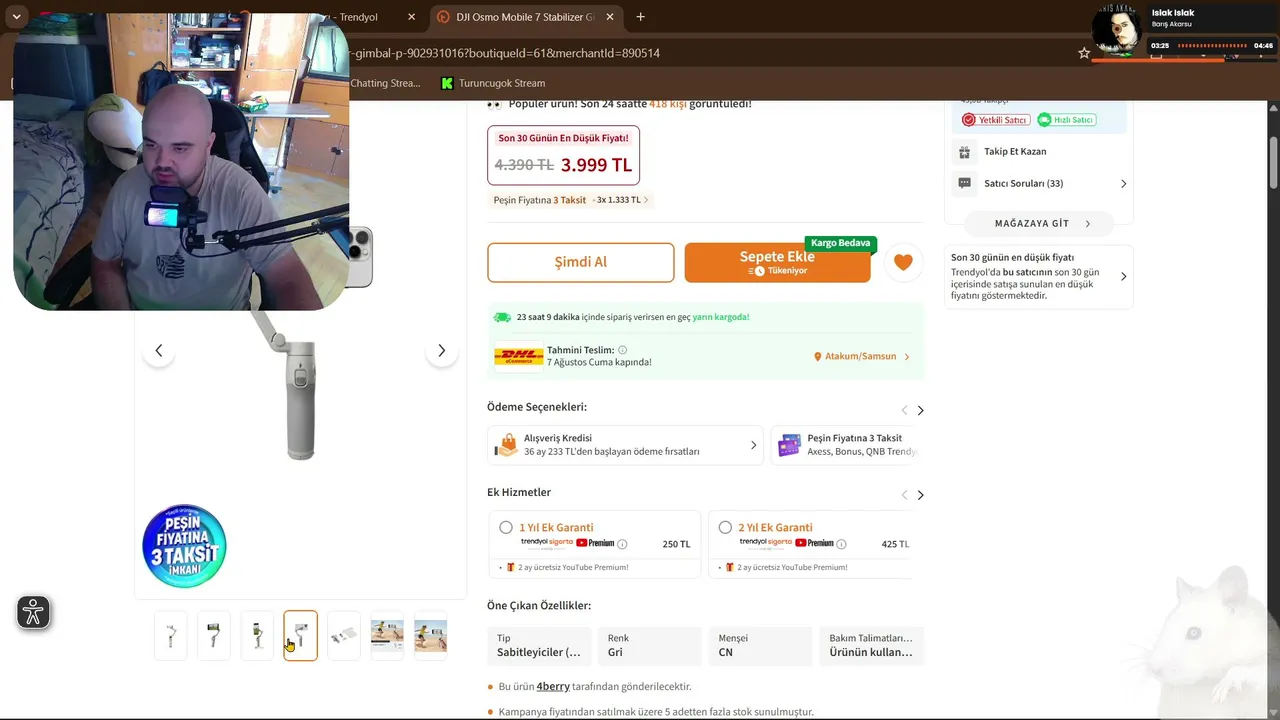Open a new browser tab

coord(641,17)
